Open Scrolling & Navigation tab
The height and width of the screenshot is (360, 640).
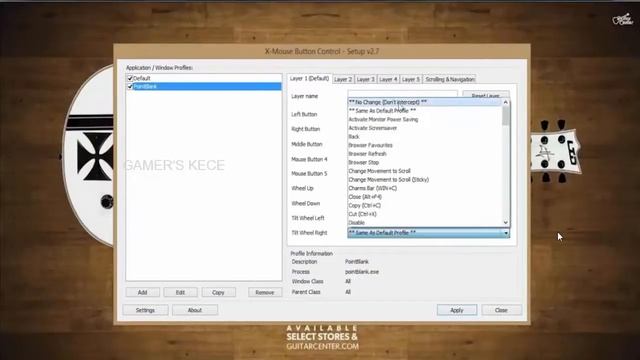450,79
